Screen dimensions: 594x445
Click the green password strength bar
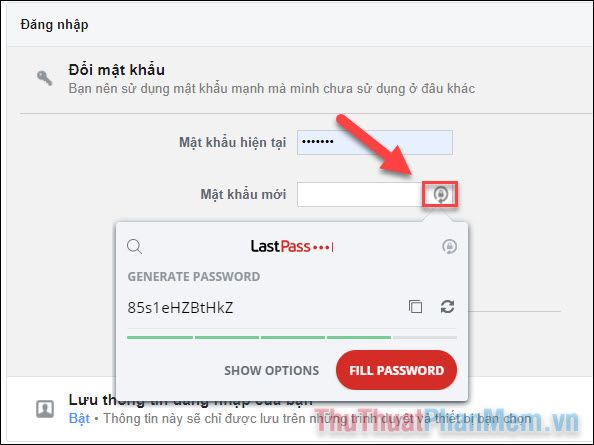click(259, 337)
